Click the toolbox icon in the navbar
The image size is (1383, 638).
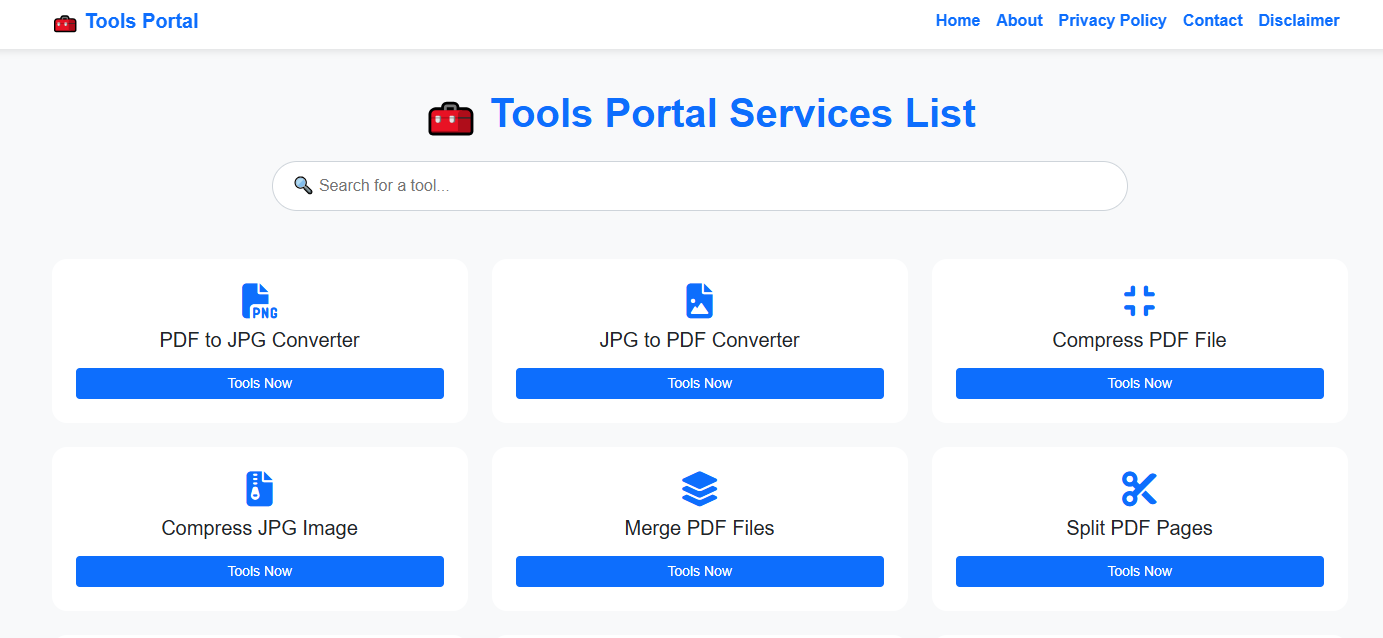pos(65,22)
